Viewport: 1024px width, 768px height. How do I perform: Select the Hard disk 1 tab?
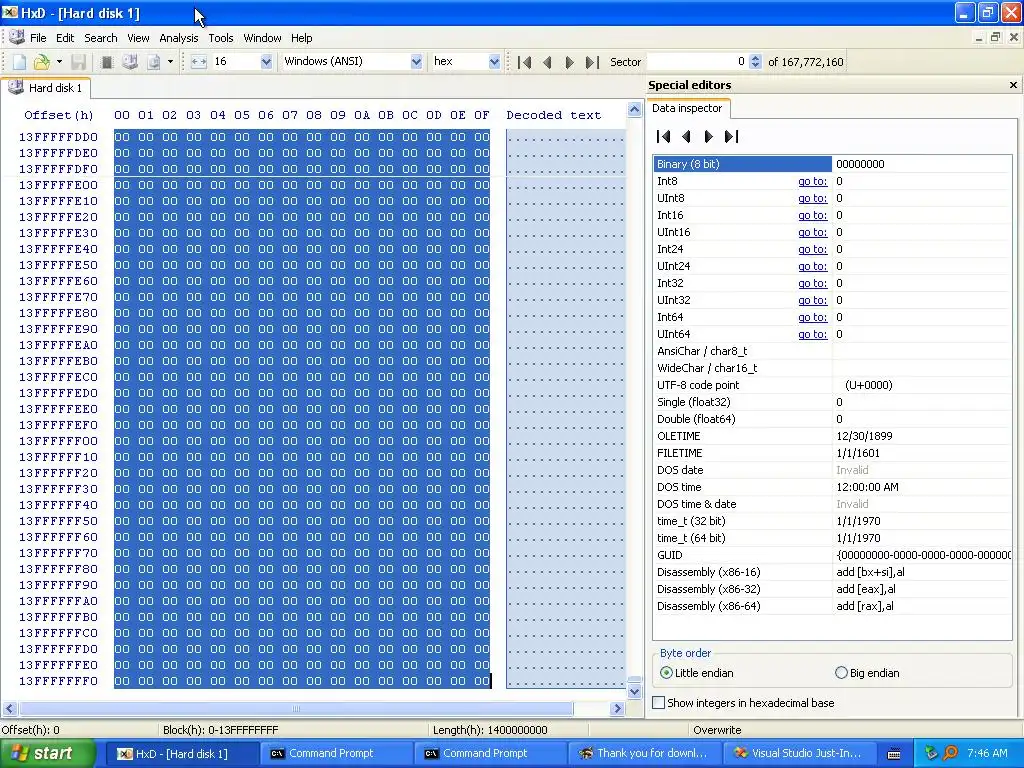coord(46,88)
